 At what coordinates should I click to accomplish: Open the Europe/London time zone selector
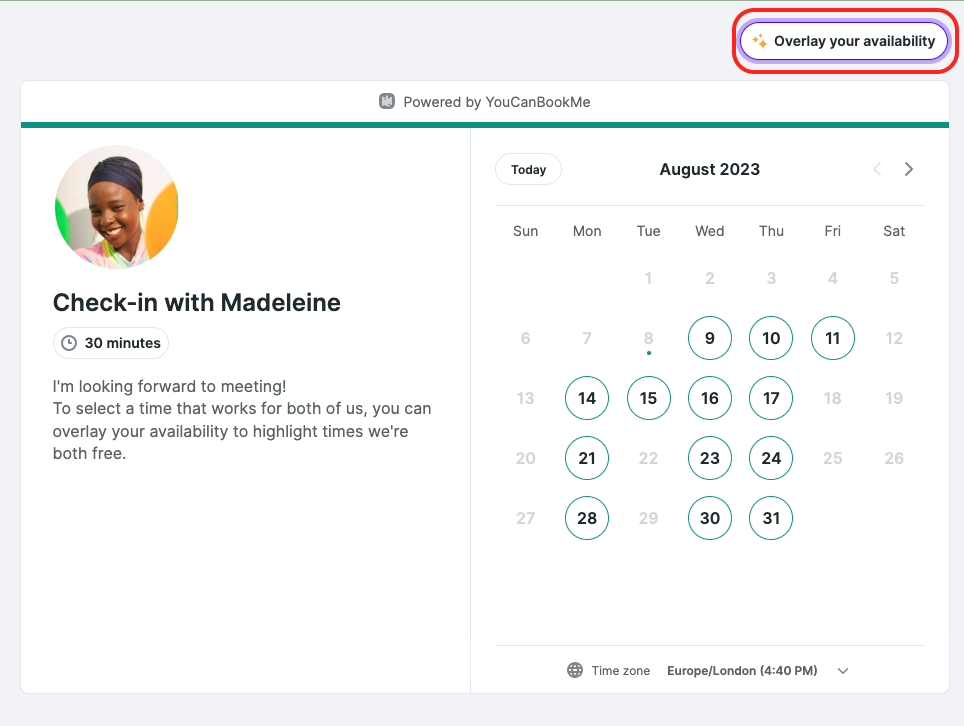pyautogui.click(x=741, y=671)
